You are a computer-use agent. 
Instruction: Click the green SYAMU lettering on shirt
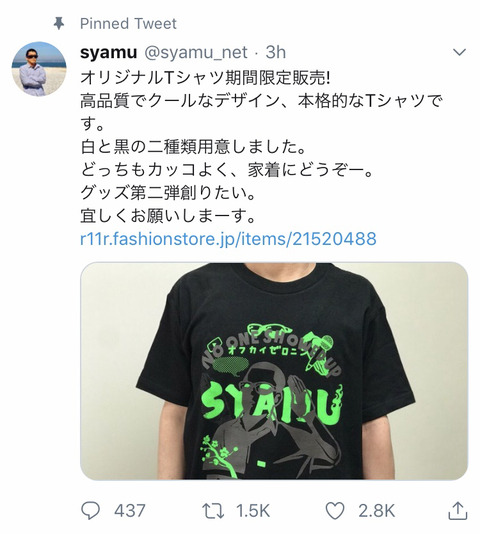point(272,405)
